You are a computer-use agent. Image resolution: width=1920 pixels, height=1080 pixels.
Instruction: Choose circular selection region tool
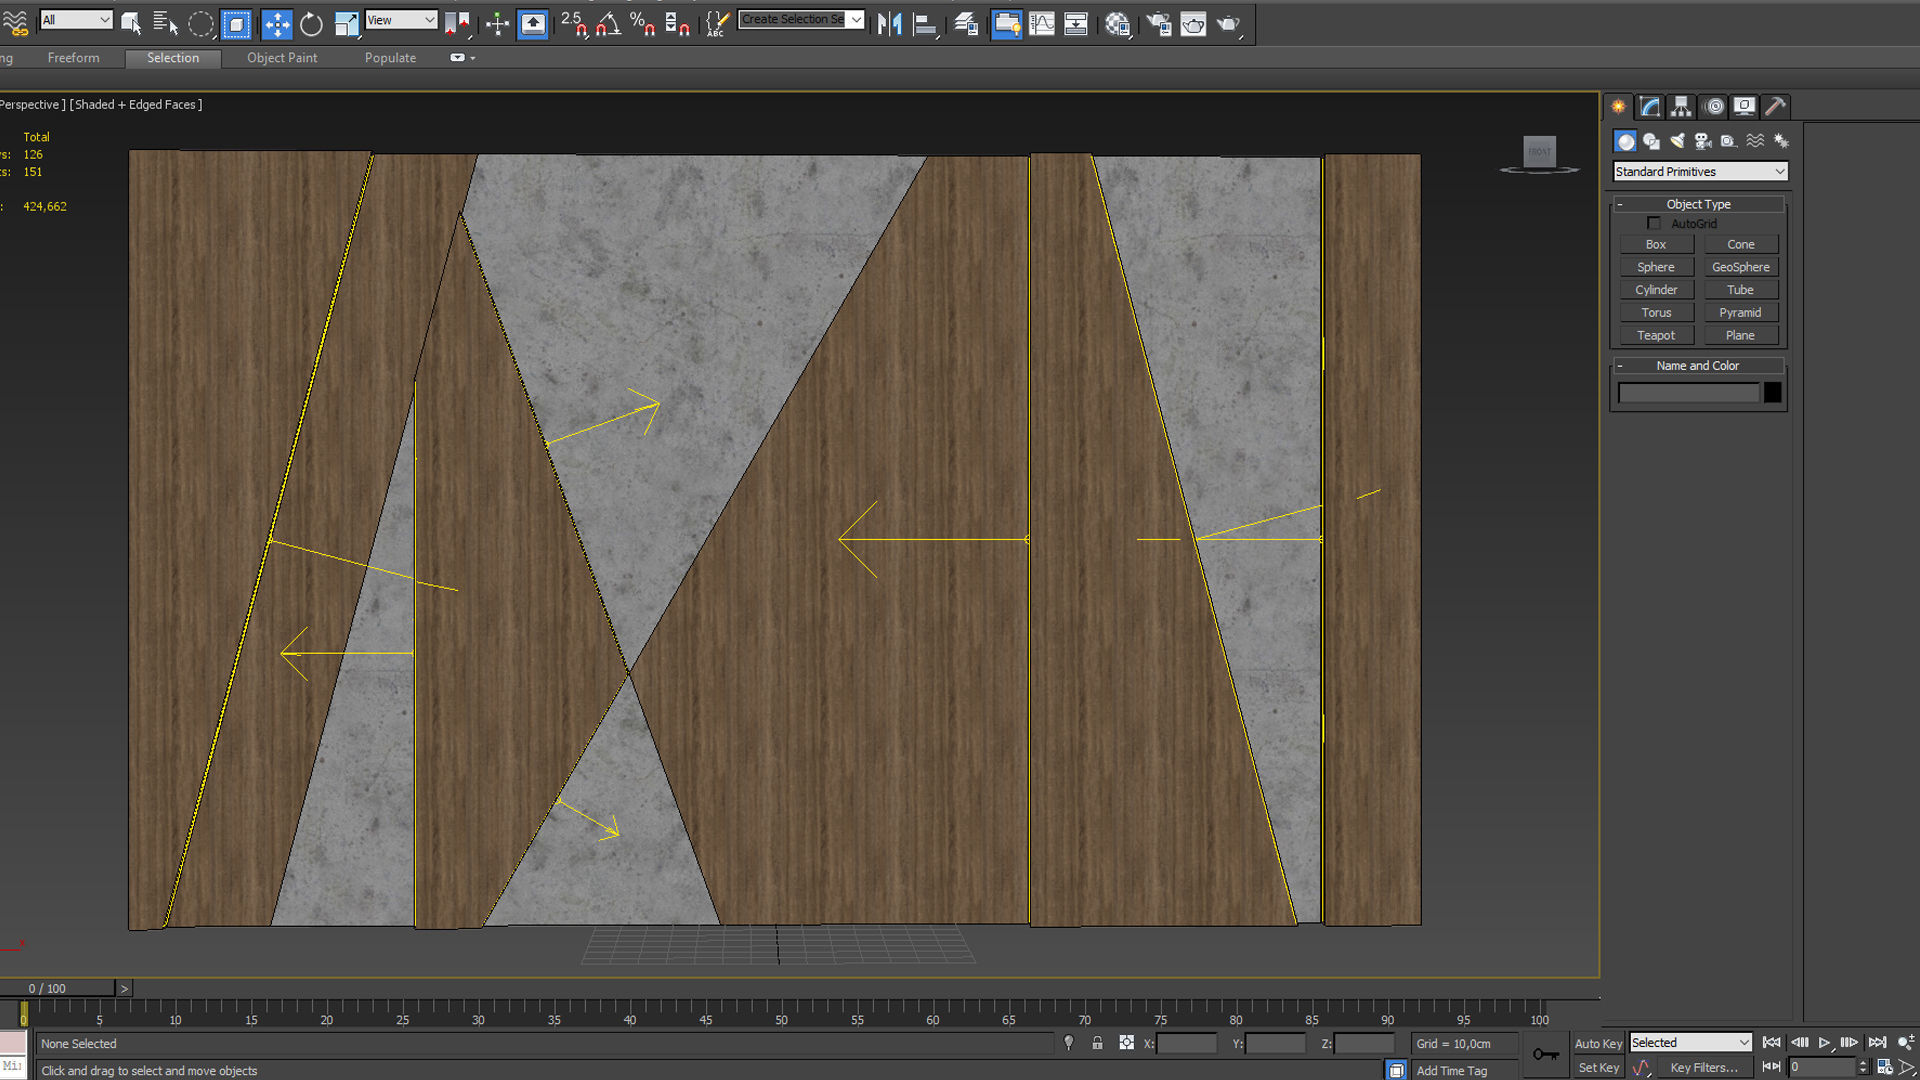click(x=201, y=23)
